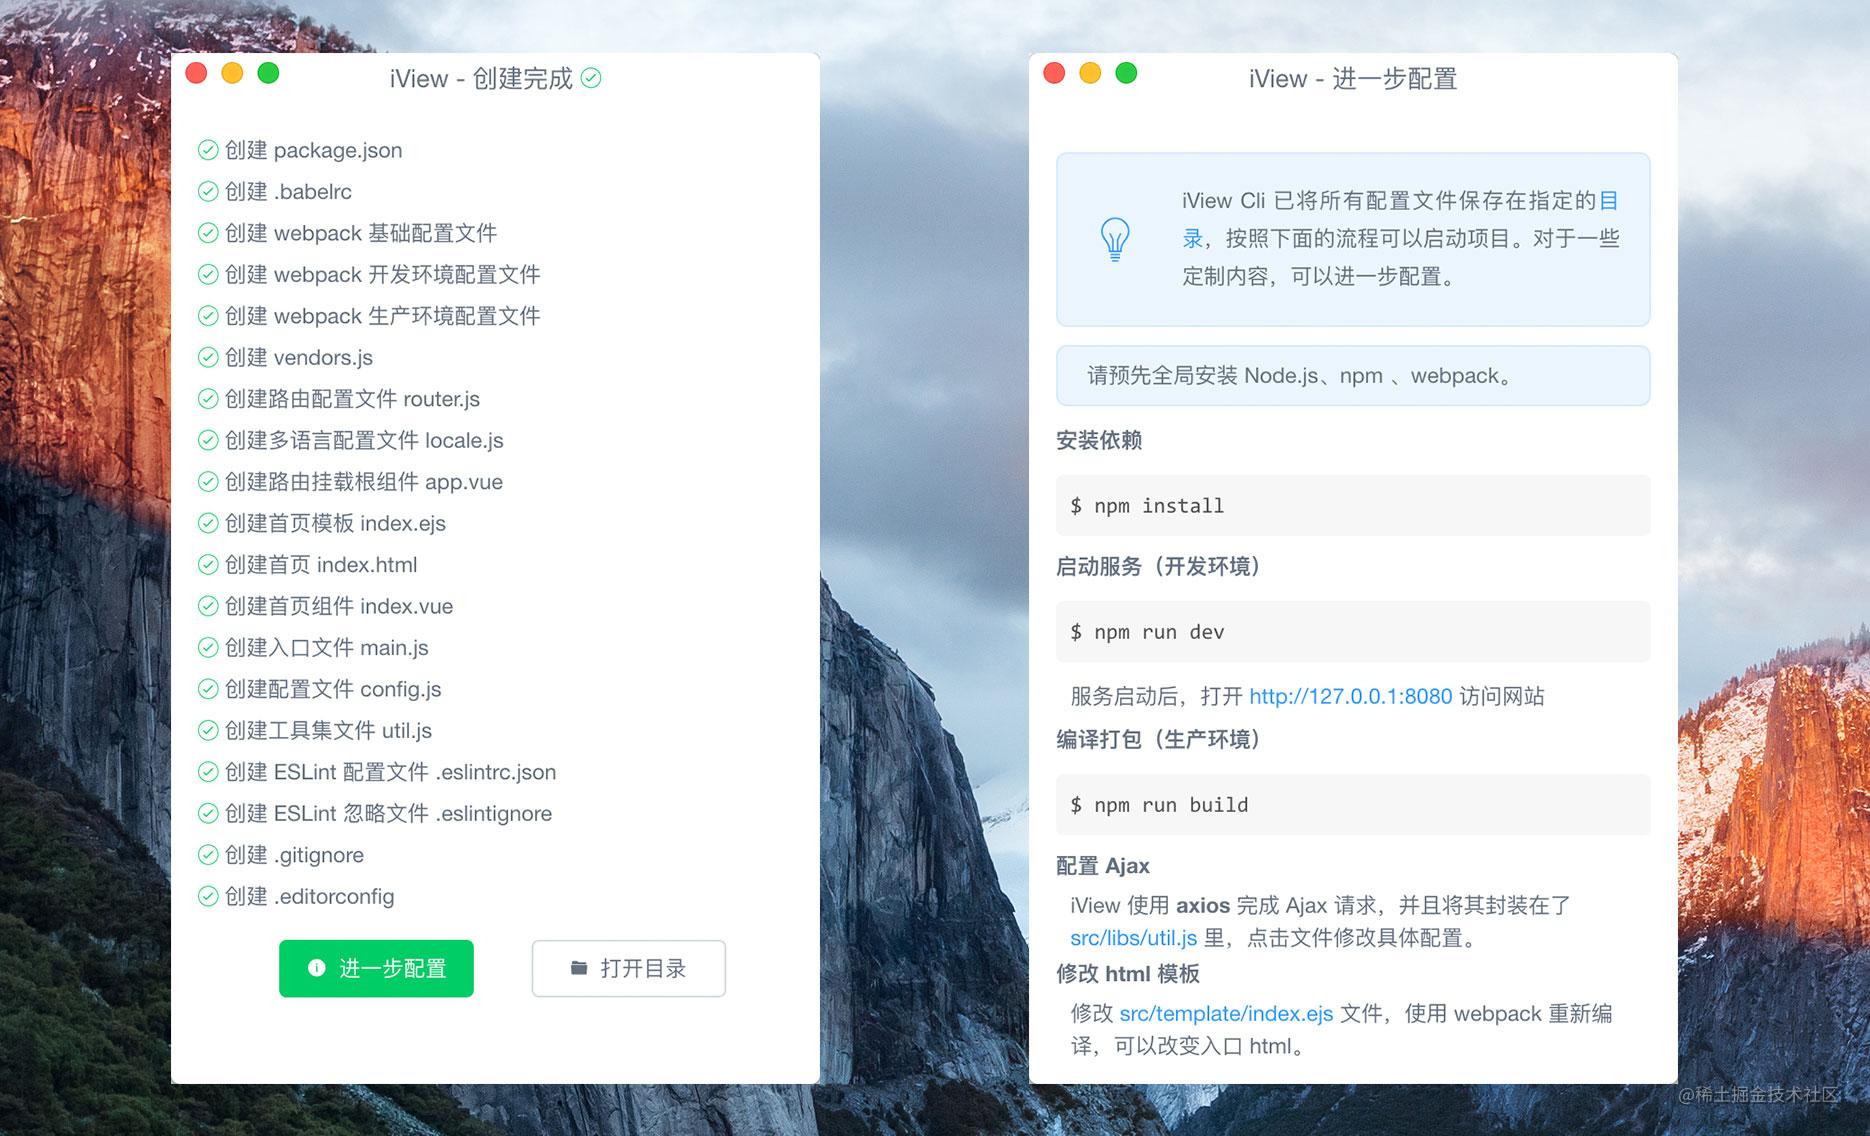Click the info icon in 进一步配置 button
Image resolution: width=1870 pixels, height=1136 pixels.
pyautogui.click(x=317, y=968)
